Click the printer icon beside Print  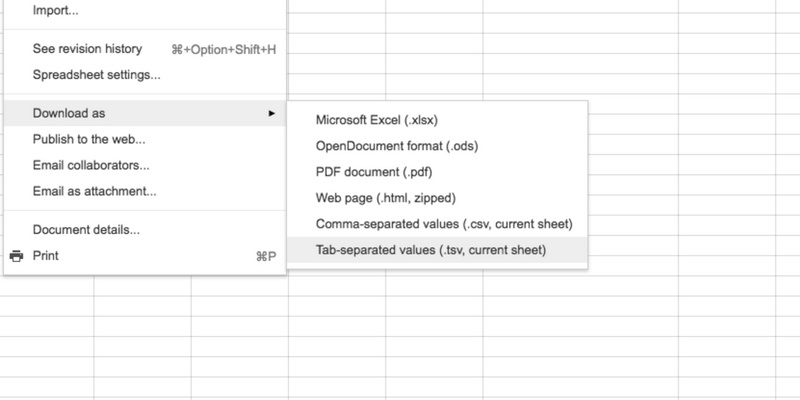(x=16, y=256)
